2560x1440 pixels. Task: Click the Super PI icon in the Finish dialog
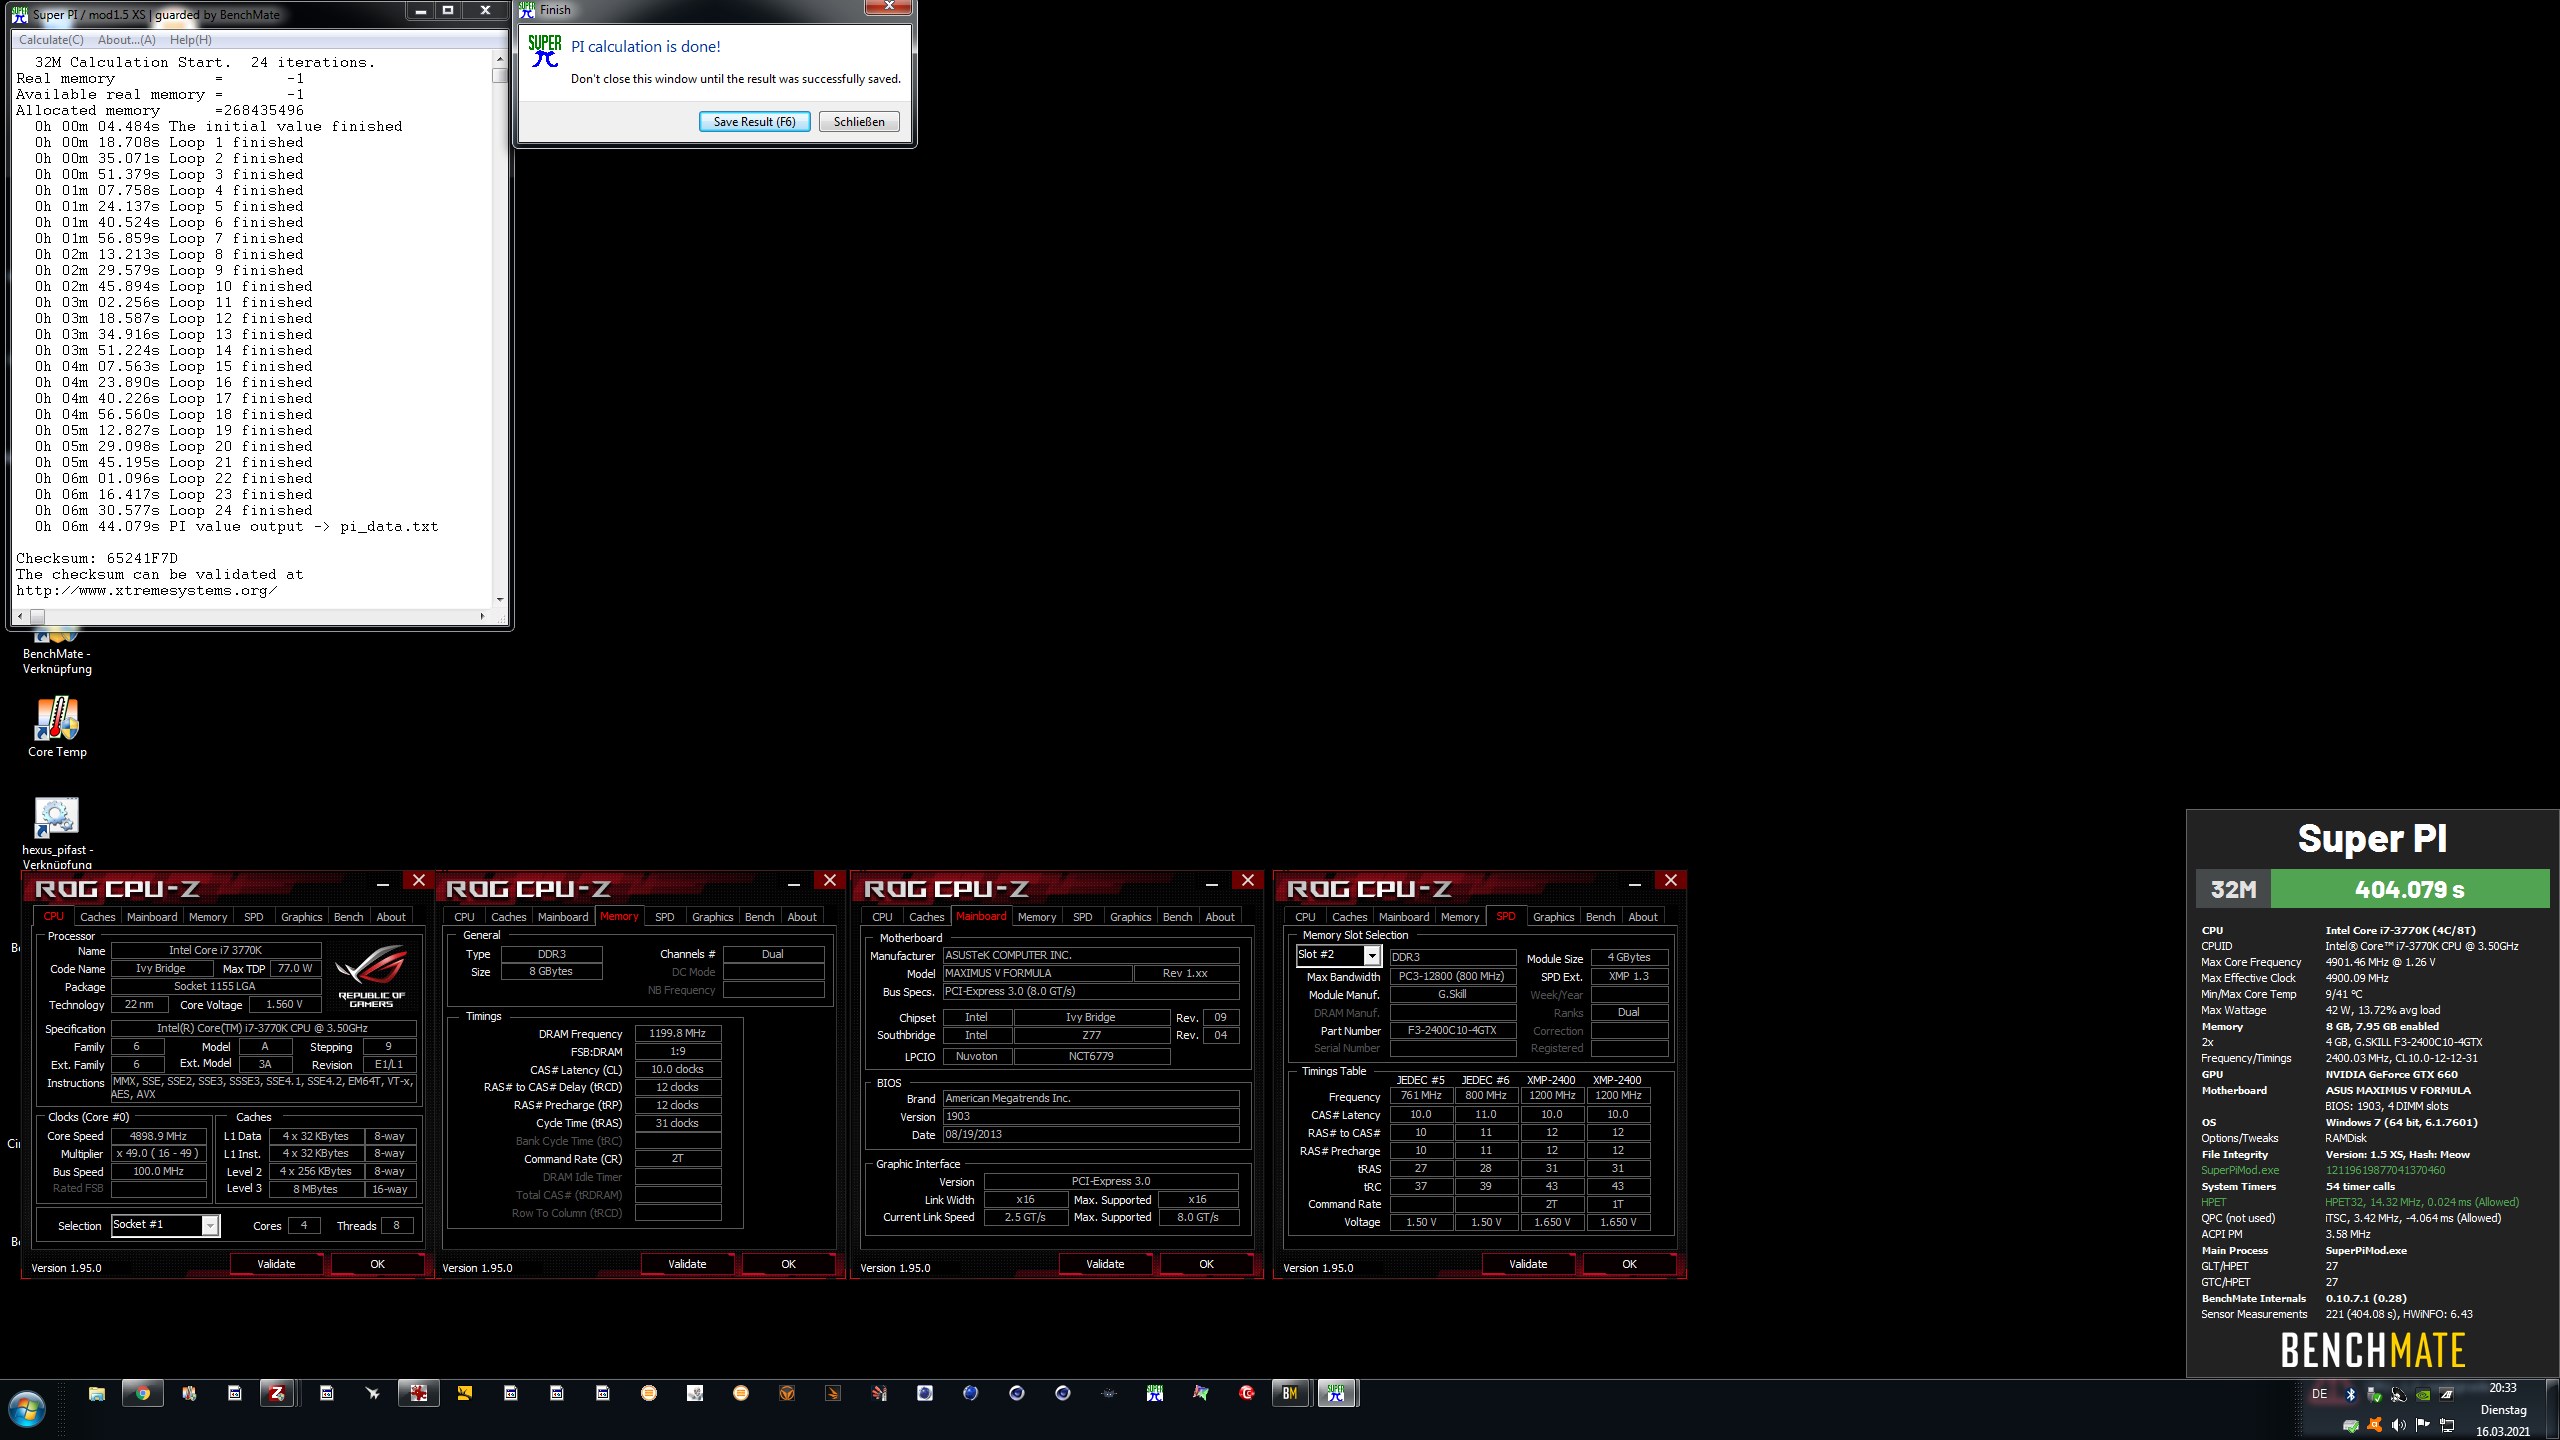coord(545,51)
